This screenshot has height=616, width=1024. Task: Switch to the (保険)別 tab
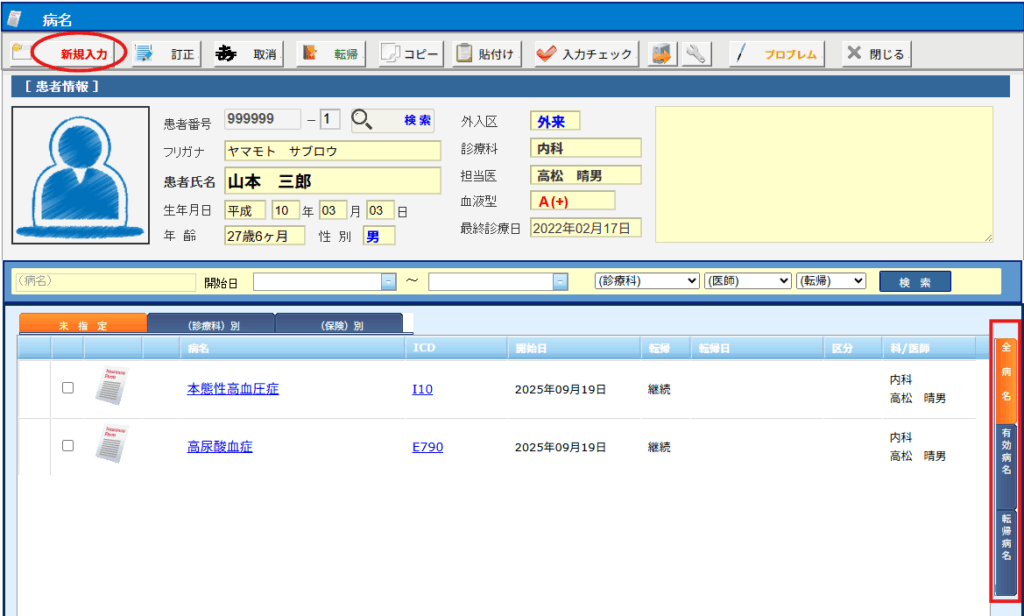click(x=339, y=324)
